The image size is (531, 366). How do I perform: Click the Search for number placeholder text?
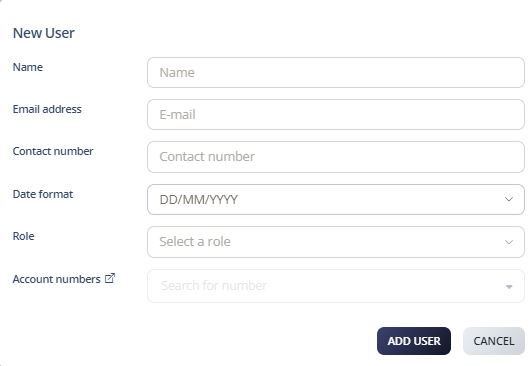click(214, 286)
